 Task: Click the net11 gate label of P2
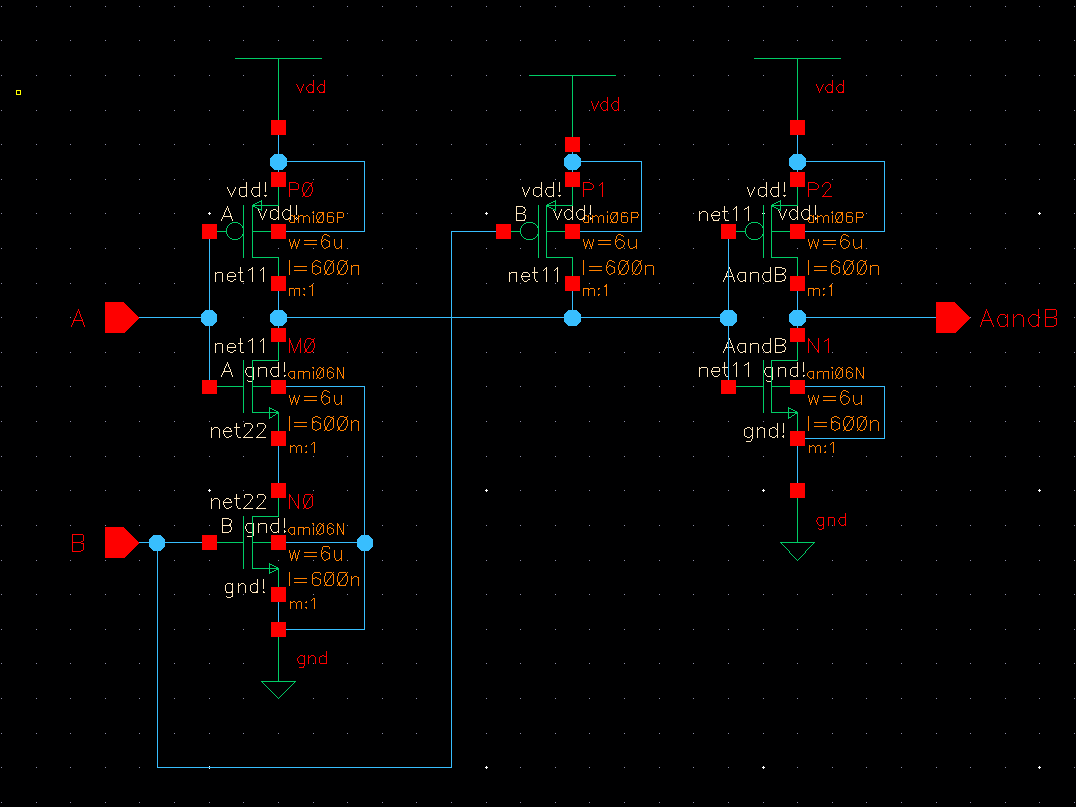[x=725, y=215]
